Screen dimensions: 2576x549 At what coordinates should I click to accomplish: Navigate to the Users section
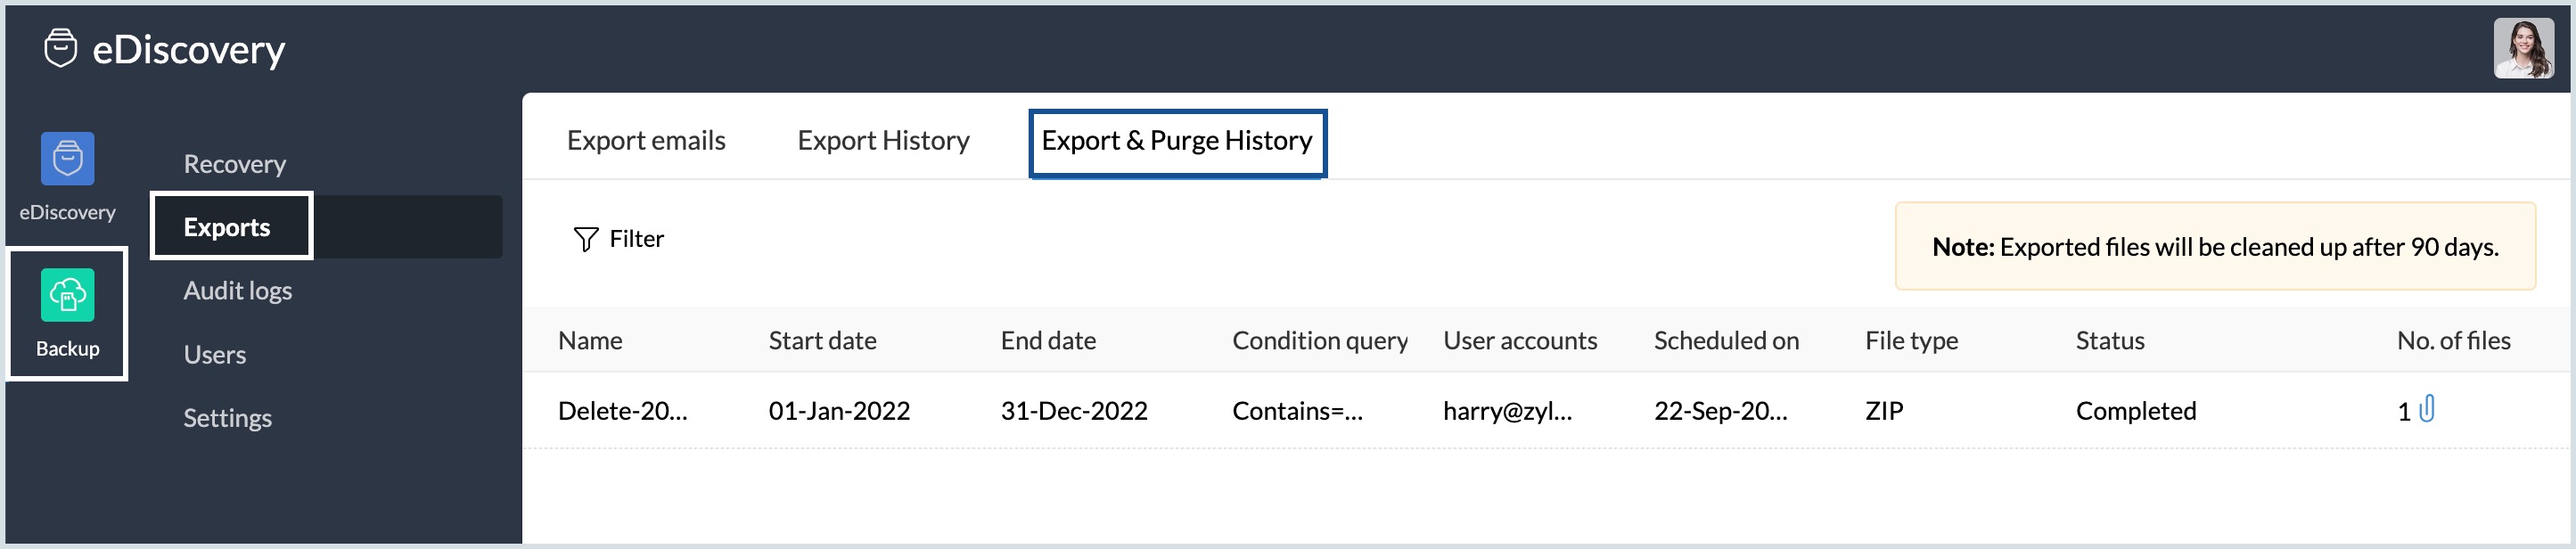tap(214, 354)
